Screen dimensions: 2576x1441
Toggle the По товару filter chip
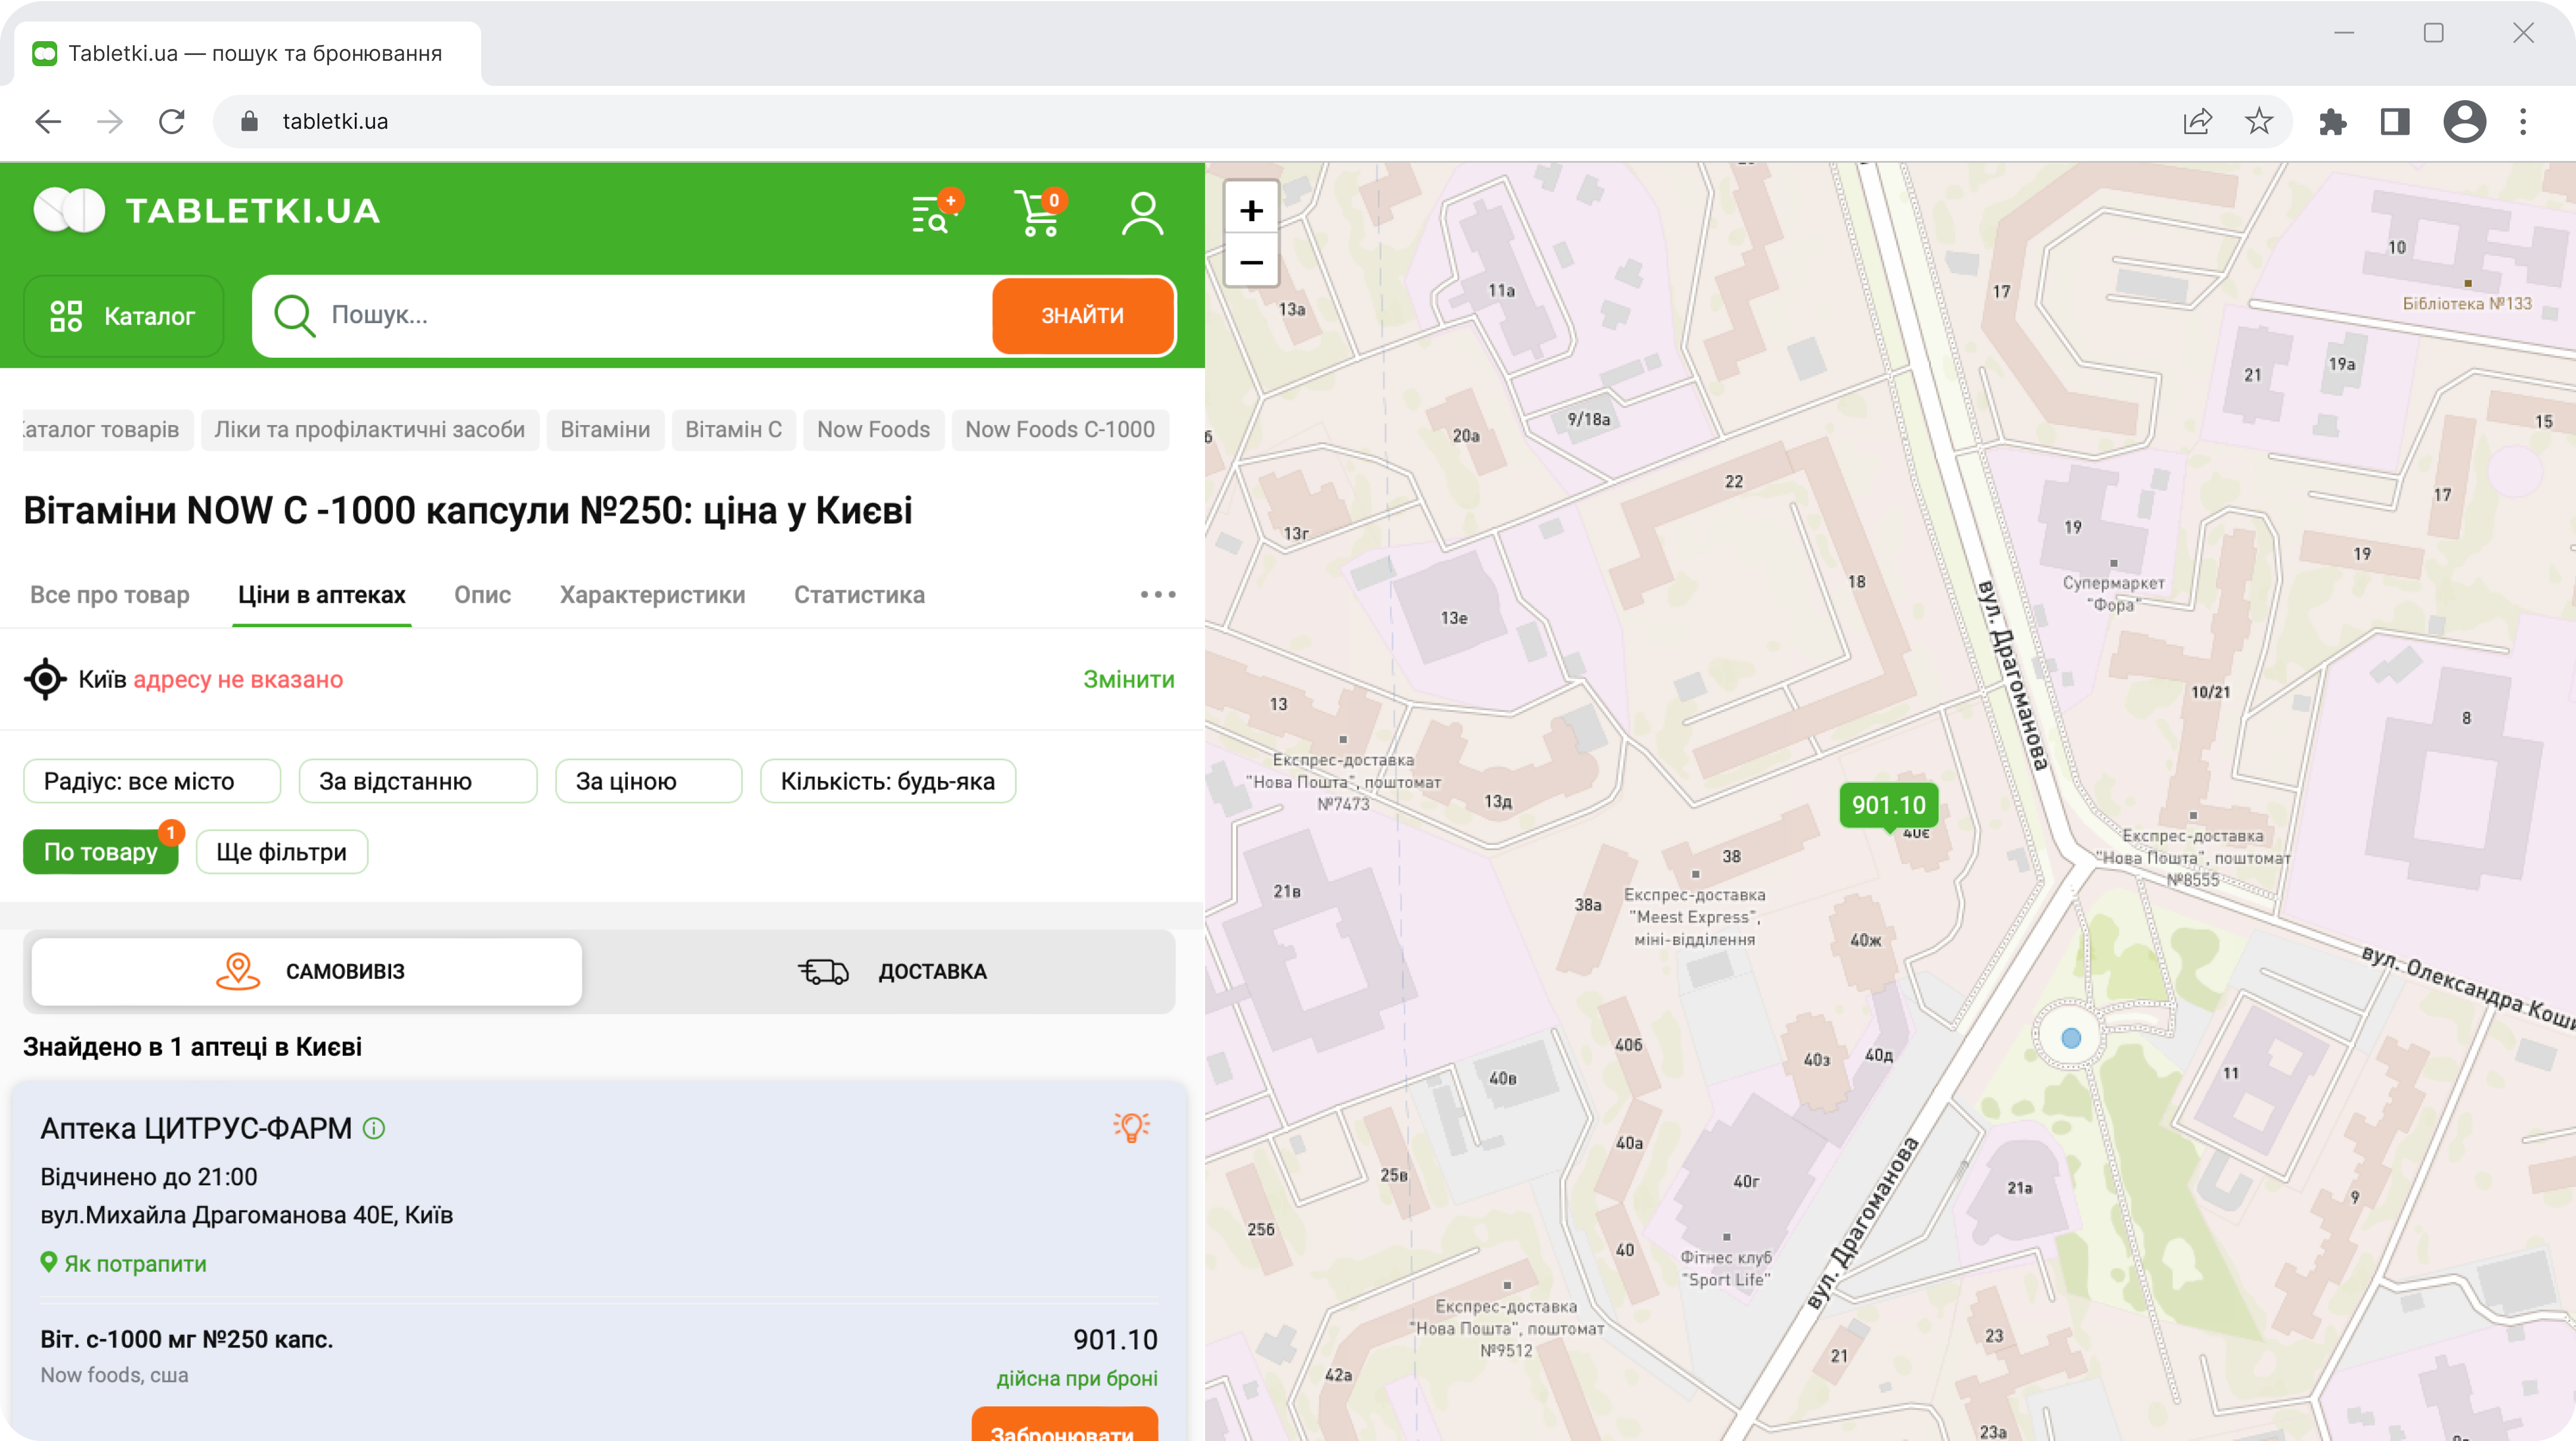100,852
